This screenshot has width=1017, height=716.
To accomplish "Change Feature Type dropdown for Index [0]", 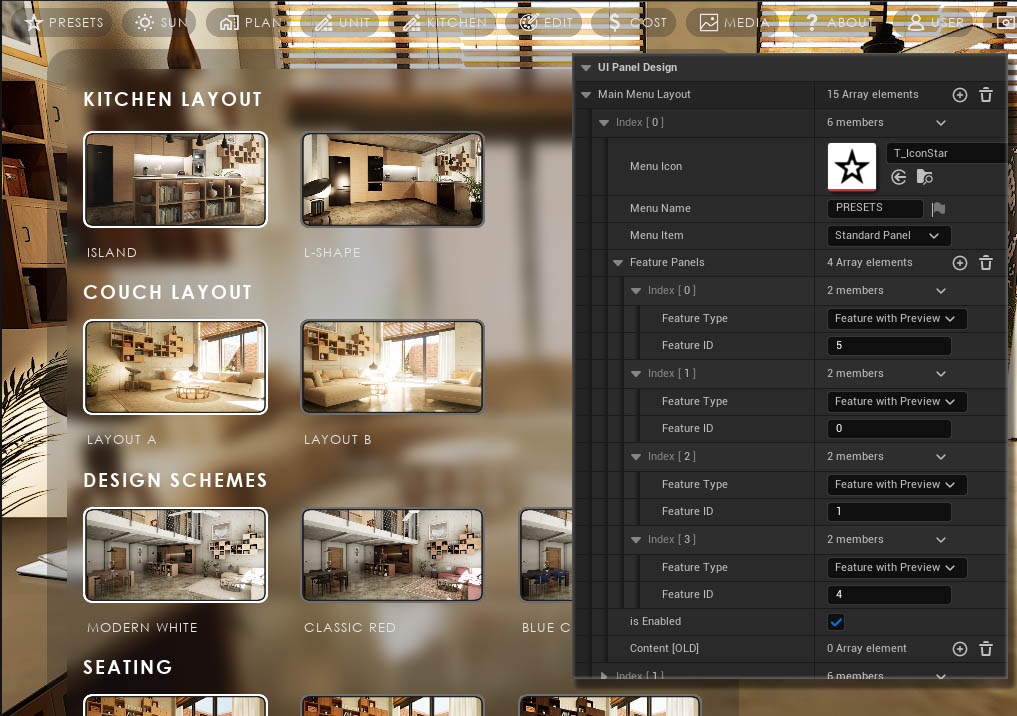I will click(x=897, y=318).
